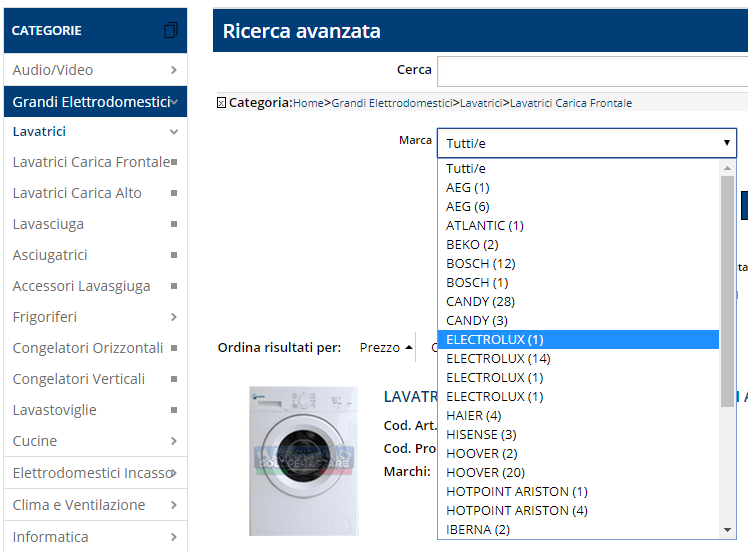Click the square bullet next to Lavastoviglie
The height and width of the screenshot is (551, 748).
[174, 410]
